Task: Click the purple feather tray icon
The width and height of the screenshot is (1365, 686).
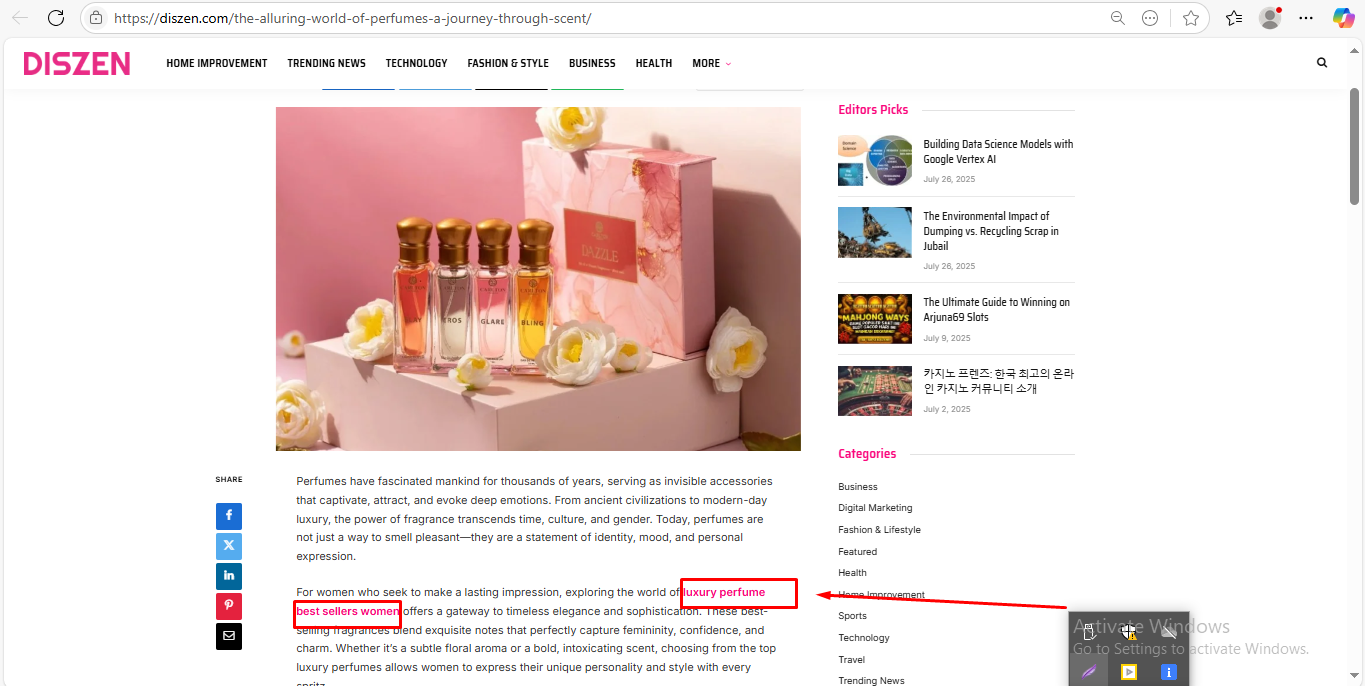Action: coord(1089,672)
